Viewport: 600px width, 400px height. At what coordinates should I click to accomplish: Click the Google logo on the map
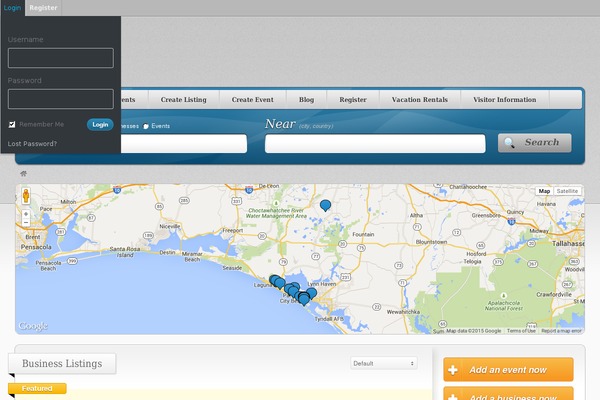(x=33, y=326)
